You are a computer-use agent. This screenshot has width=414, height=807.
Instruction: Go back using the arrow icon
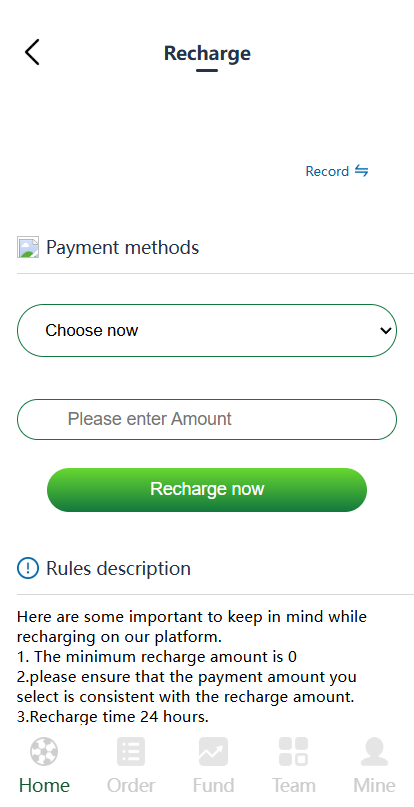pyautogui.click(x=32, y=52)
